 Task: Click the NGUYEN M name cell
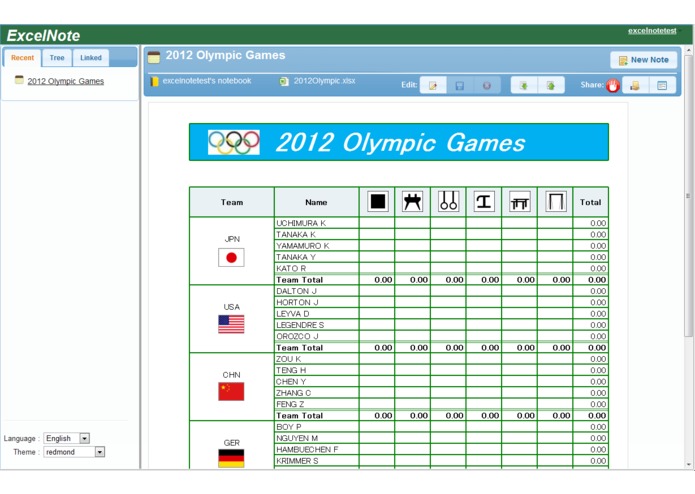point(316,438)
